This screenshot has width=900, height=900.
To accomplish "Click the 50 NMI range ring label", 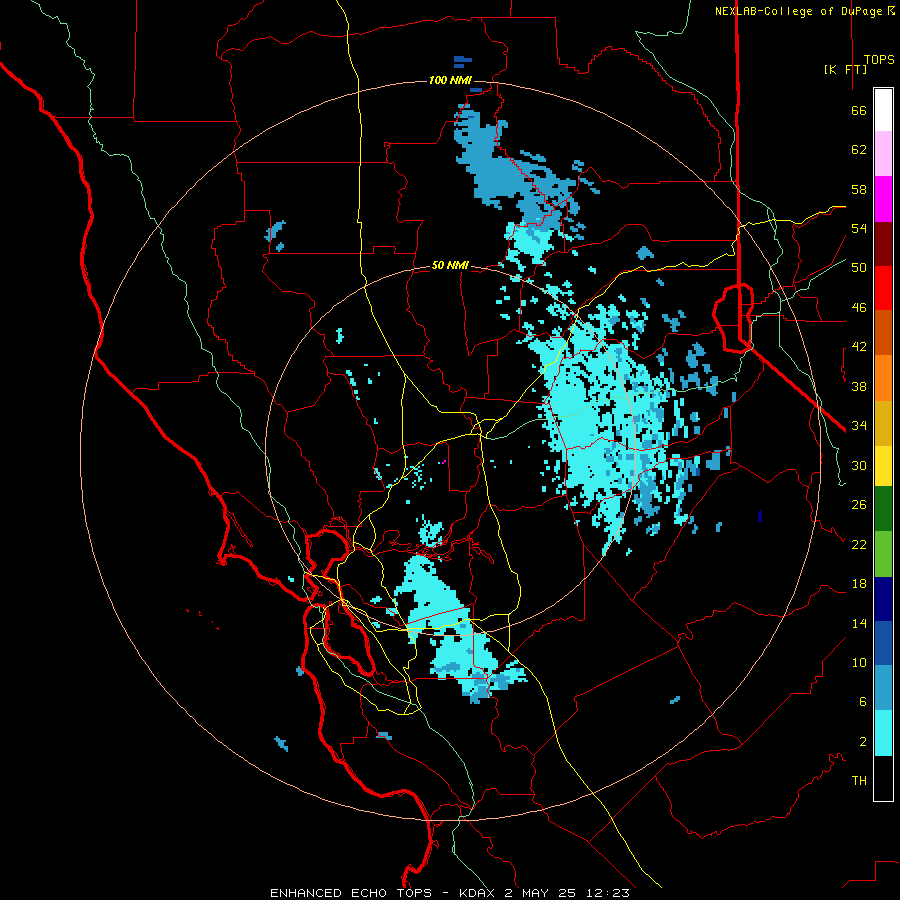I will click(x=450, y=265).
